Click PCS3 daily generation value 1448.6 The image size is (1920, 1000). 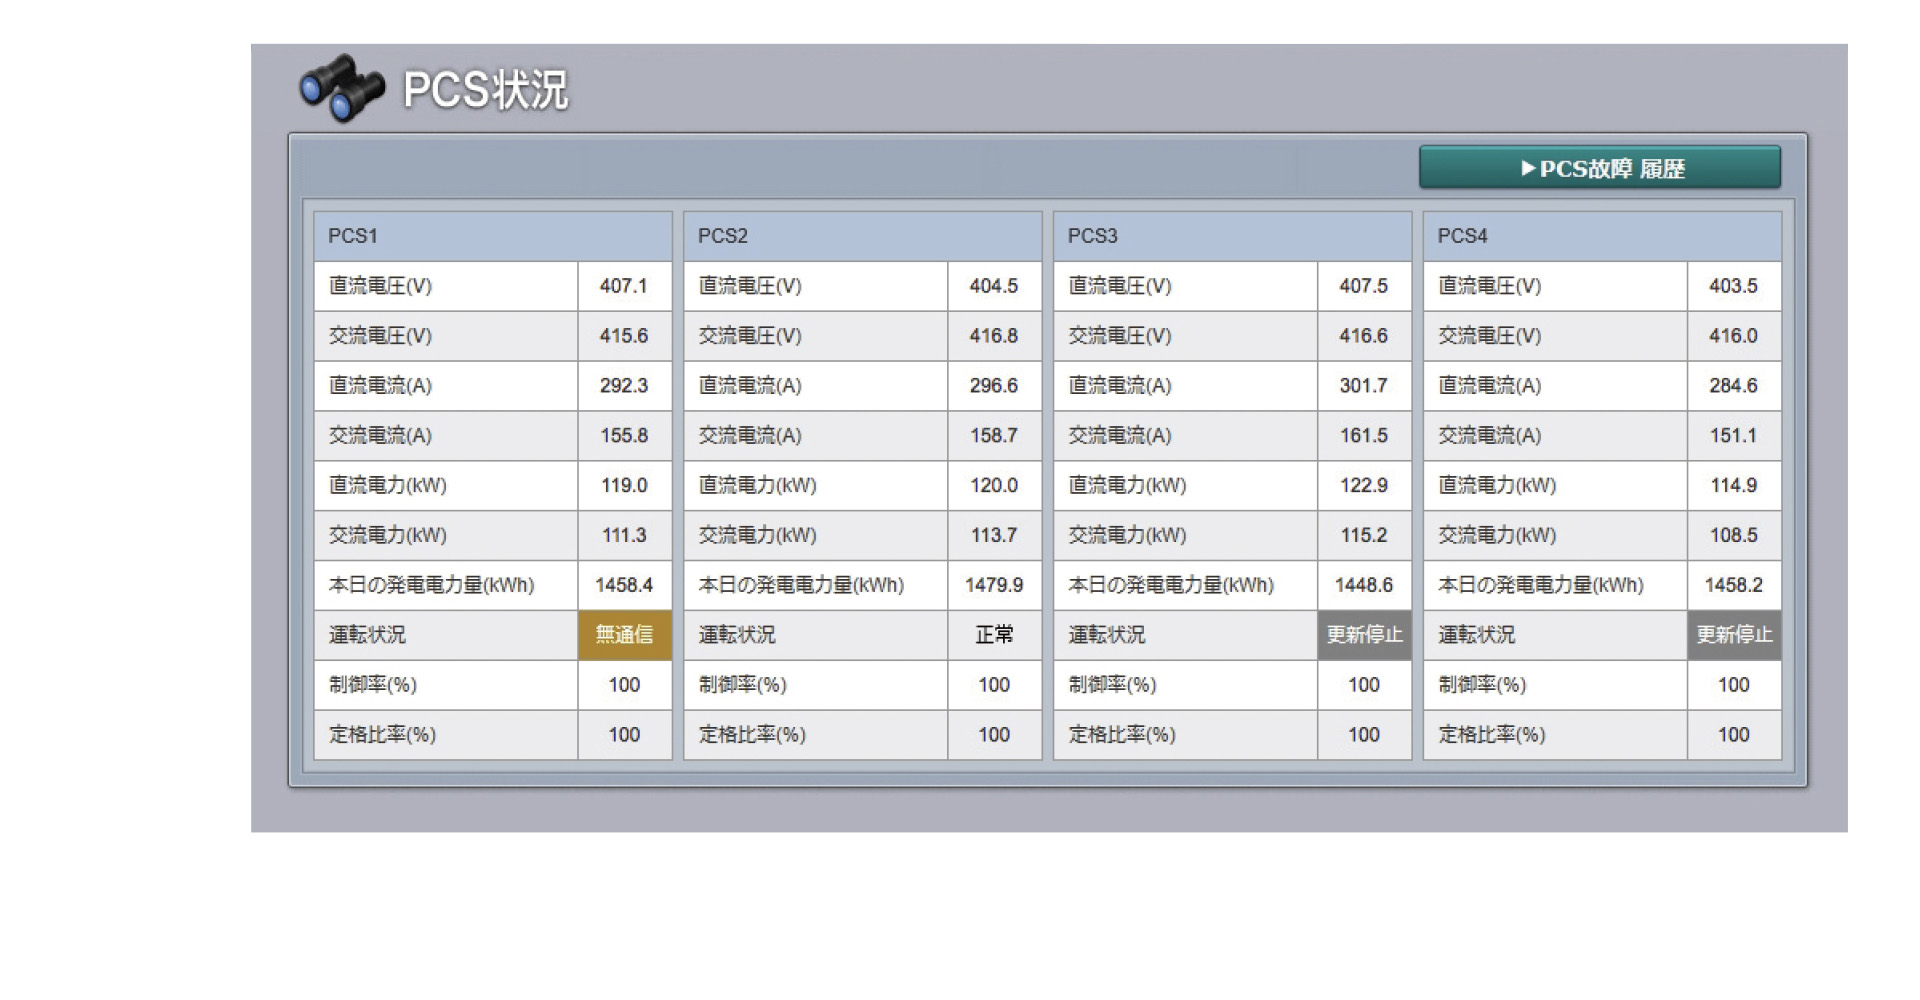pos(1364,585)
